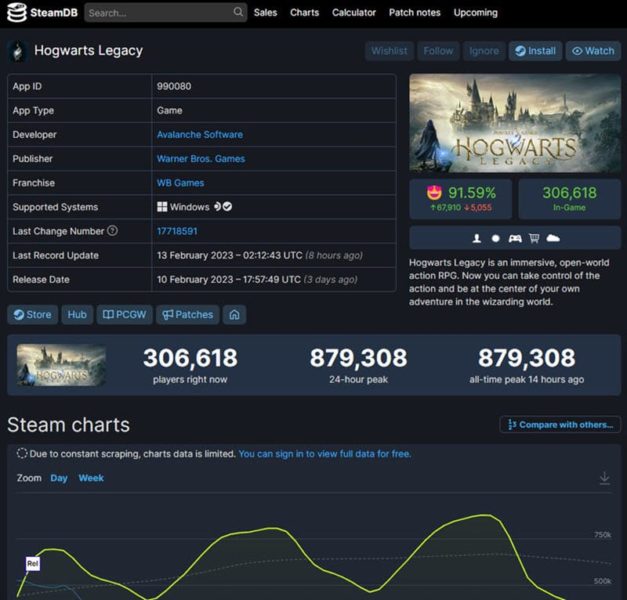Add game to Wishlist
The height and width of the screenshot is (600, 627).
pos(389,51)
